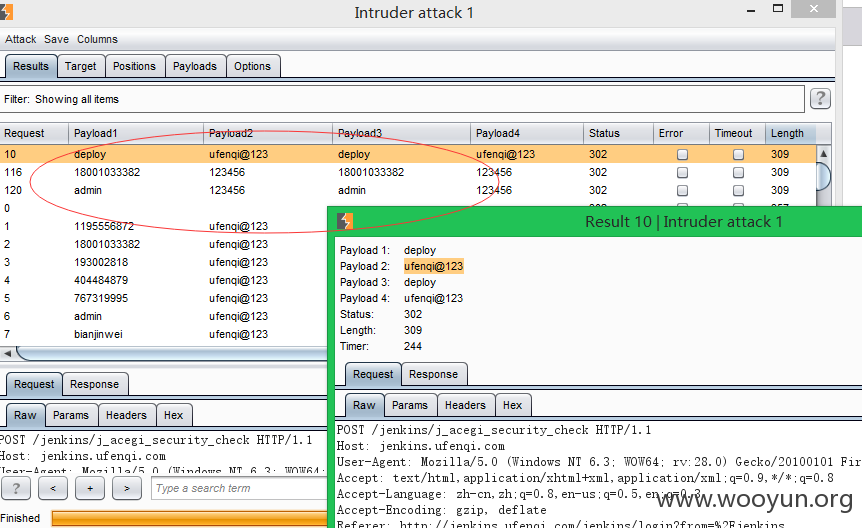Select Headers tab in Intruder attack window
The width and height of the screenshot is (862, 528).
pos(126,415)
